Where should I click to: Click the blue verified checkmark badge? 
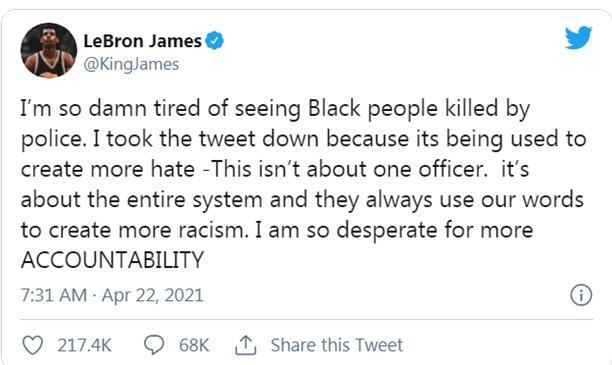(x=214, y=41)
